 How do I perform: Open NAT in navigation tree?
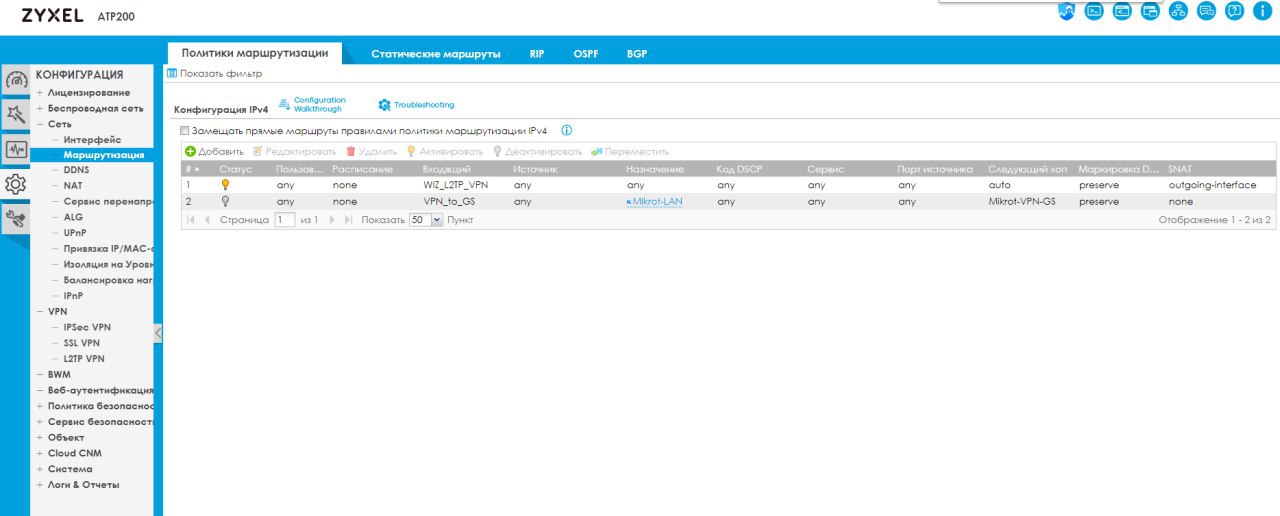73,186
